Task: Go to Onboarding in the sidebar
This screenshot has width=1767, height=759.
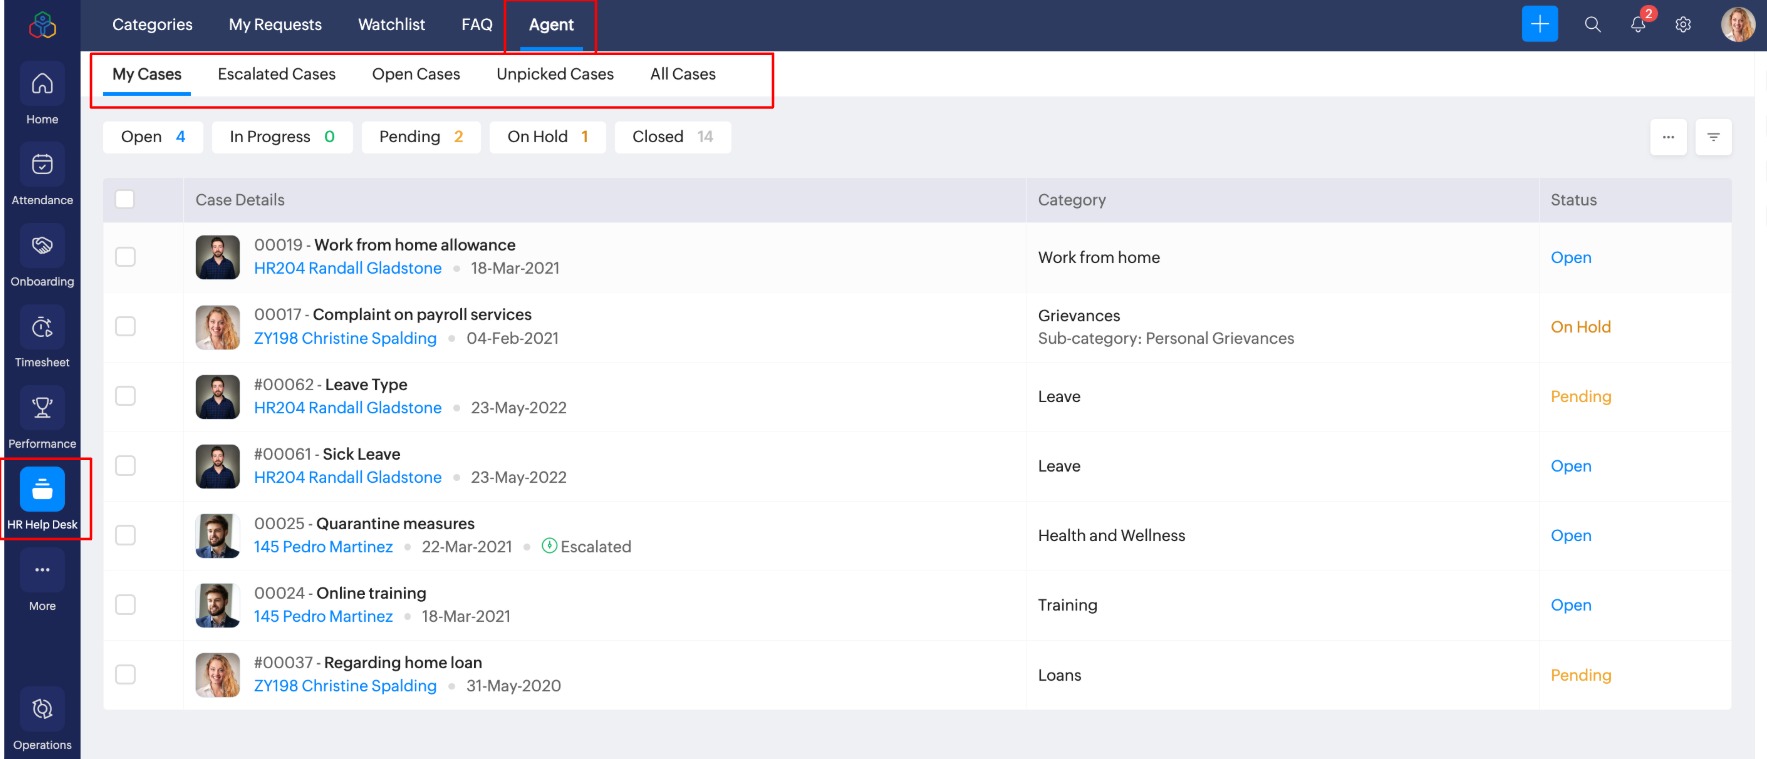Action: 42,246
